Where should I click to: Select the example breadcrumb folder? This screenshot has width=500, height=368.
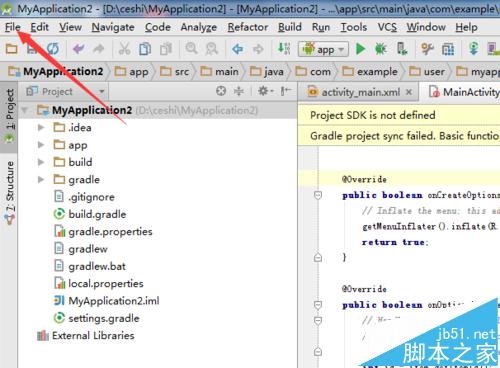[x=370, y=71]
